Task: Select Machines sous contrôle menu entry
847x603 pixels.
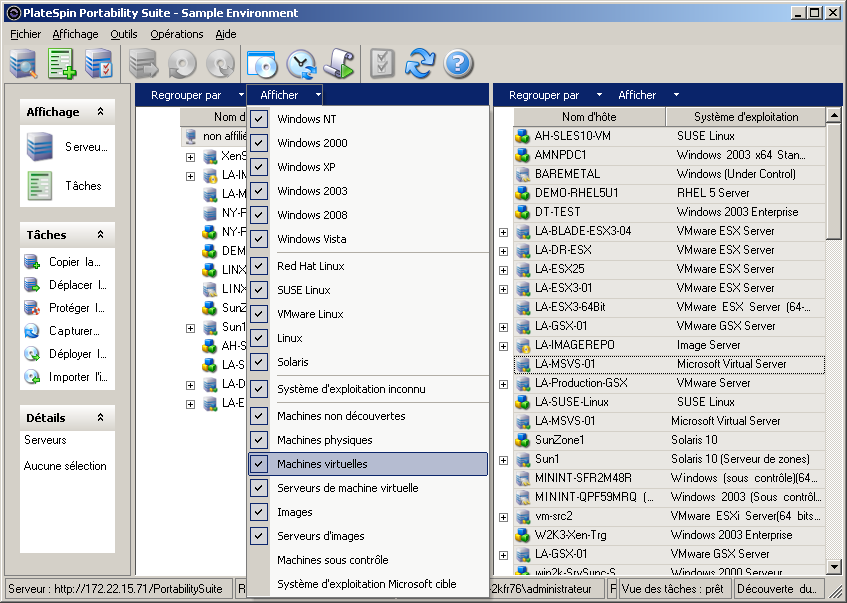Action: 332,560
